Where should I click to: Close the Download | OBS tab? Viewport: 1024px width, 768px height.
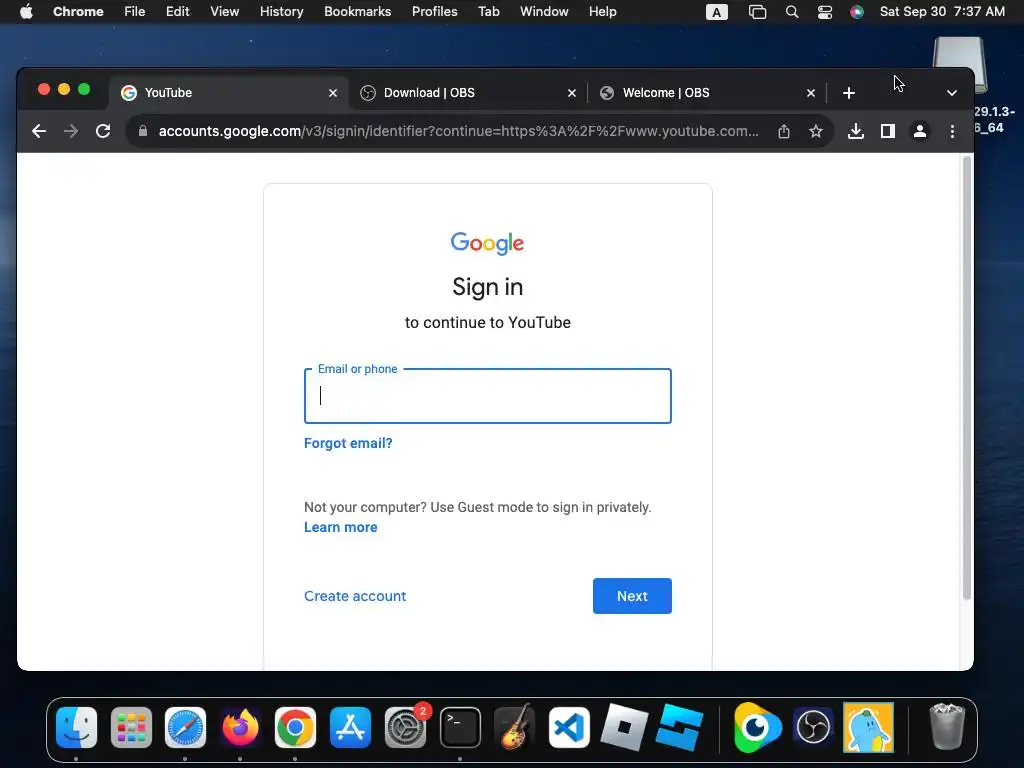point(571,93)
